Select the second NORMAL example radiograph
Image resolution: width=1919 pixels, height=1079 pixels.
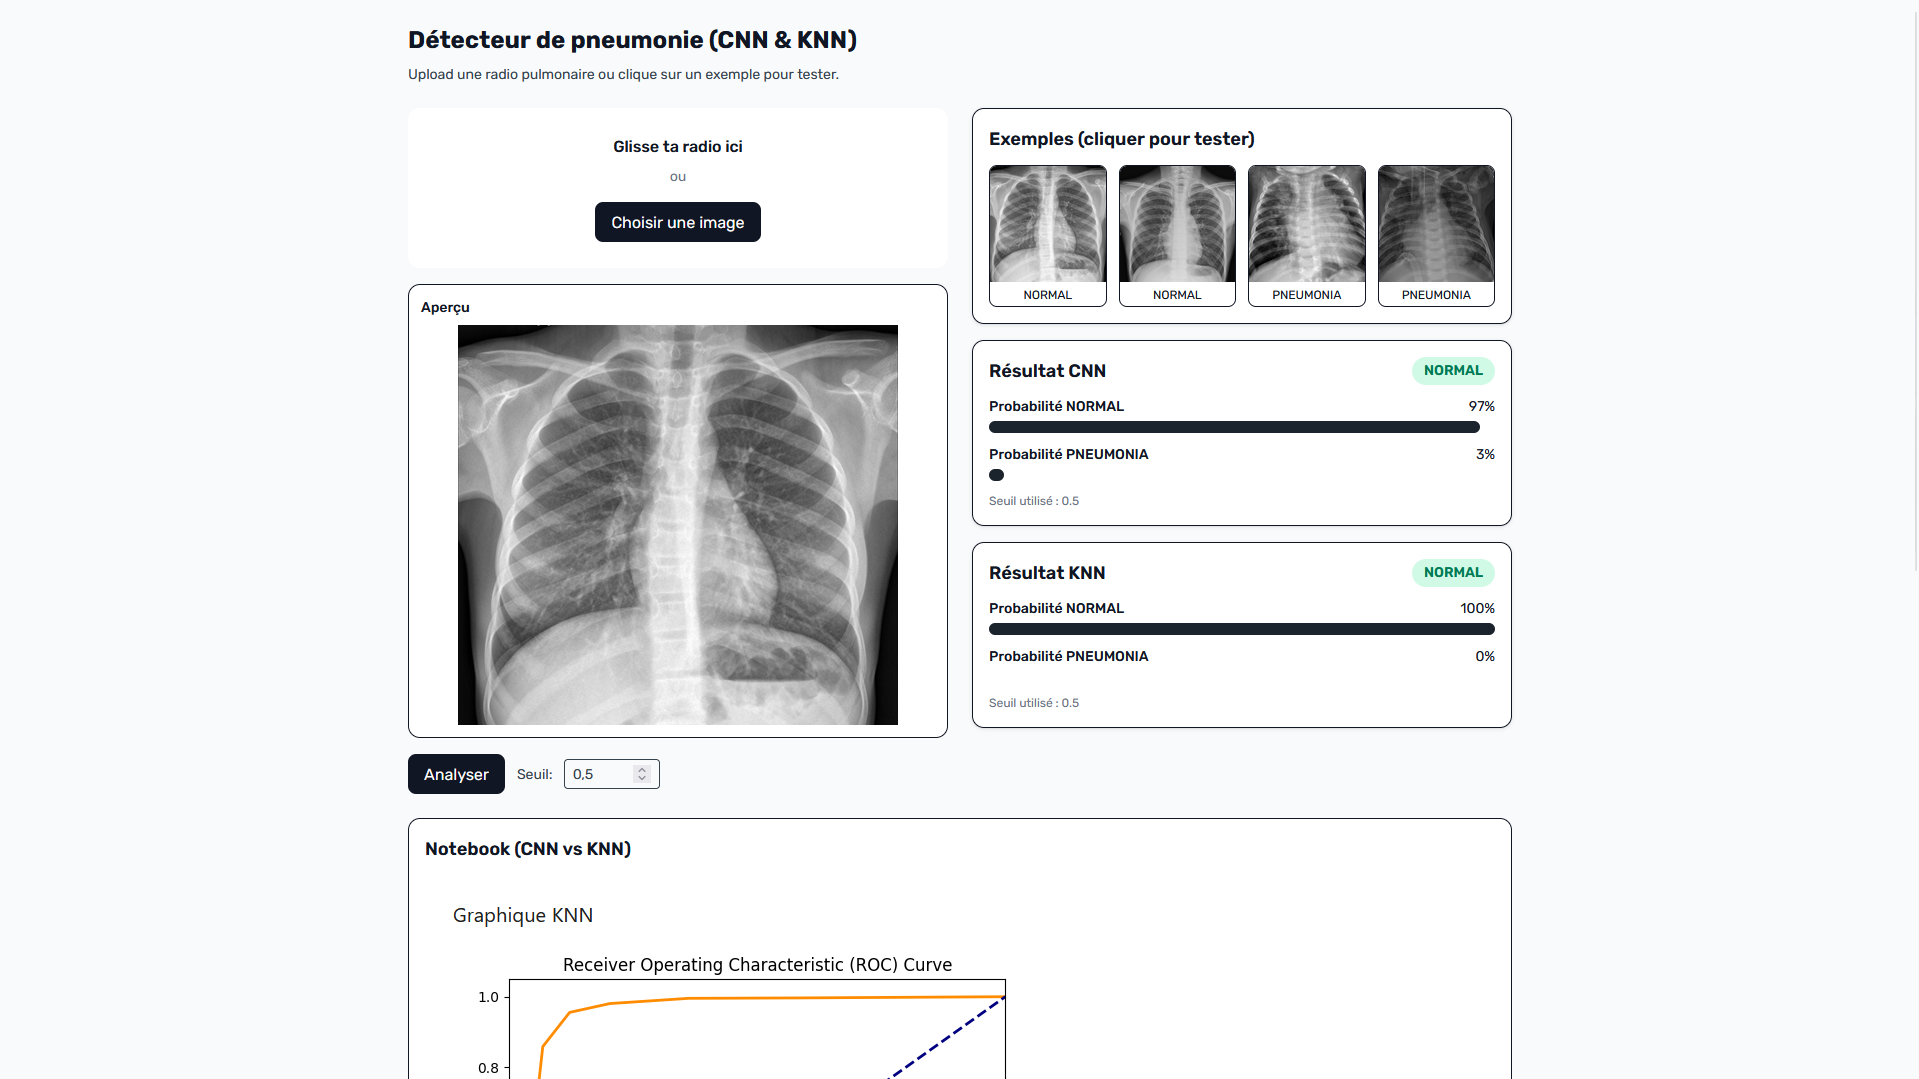[1176, 234]
